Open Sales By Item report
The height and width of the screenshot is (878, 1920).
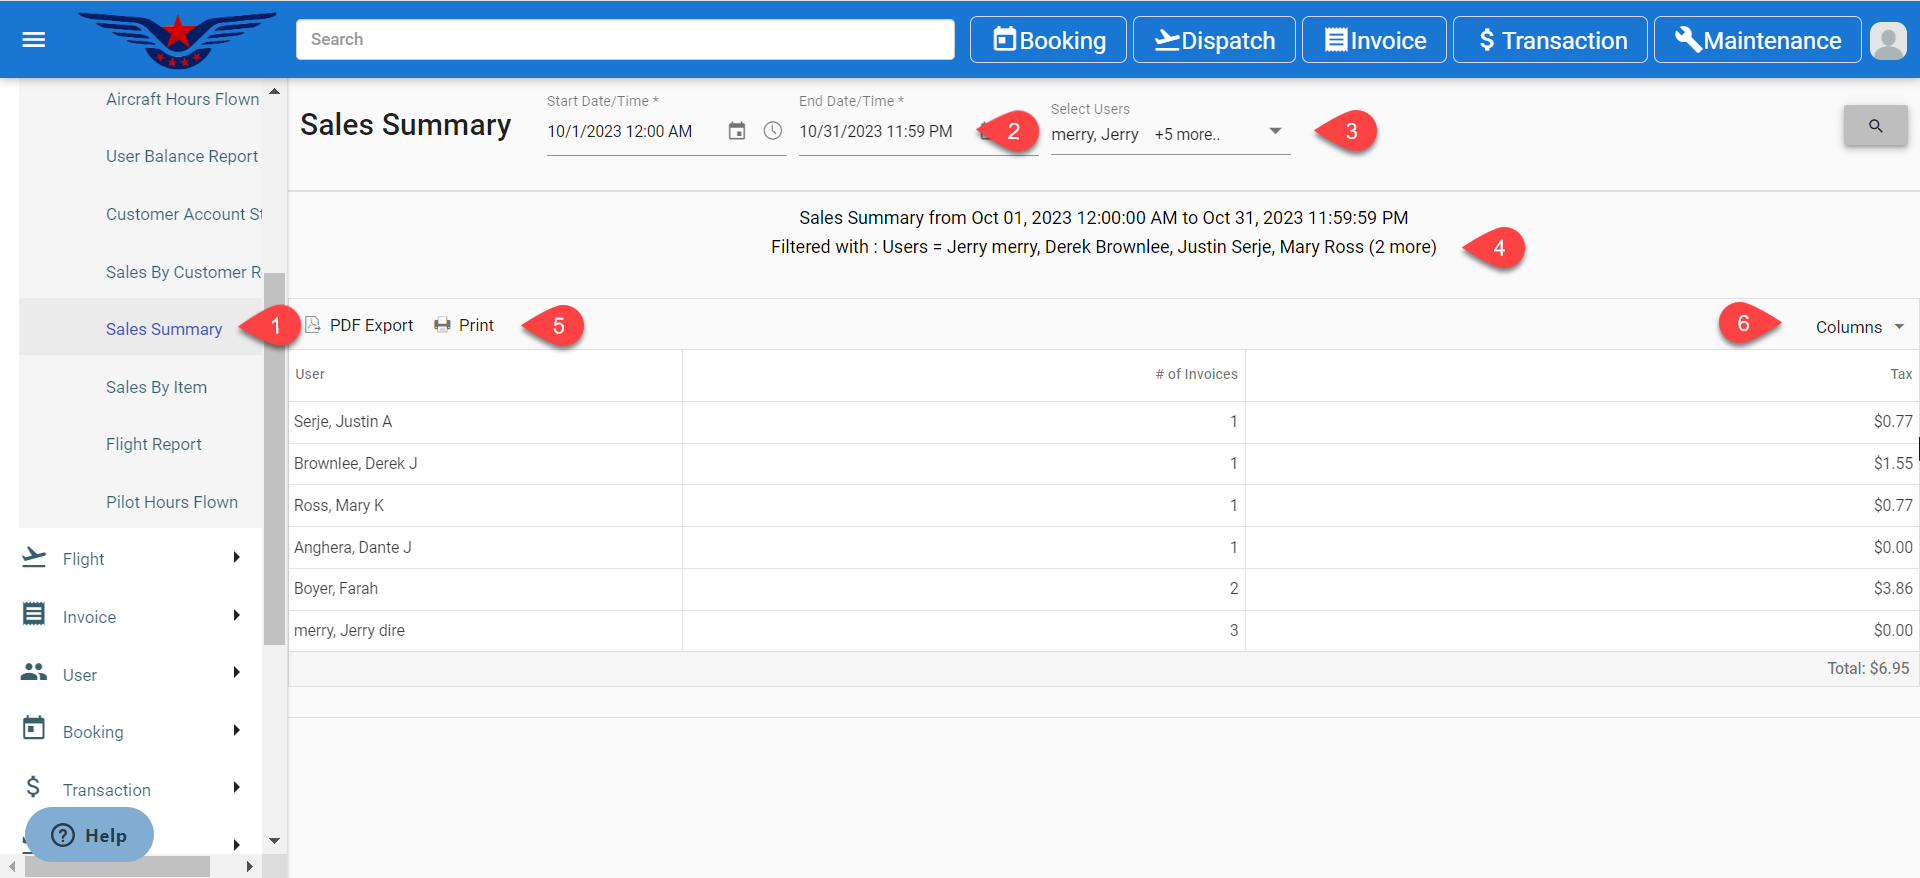pos(156,387)
